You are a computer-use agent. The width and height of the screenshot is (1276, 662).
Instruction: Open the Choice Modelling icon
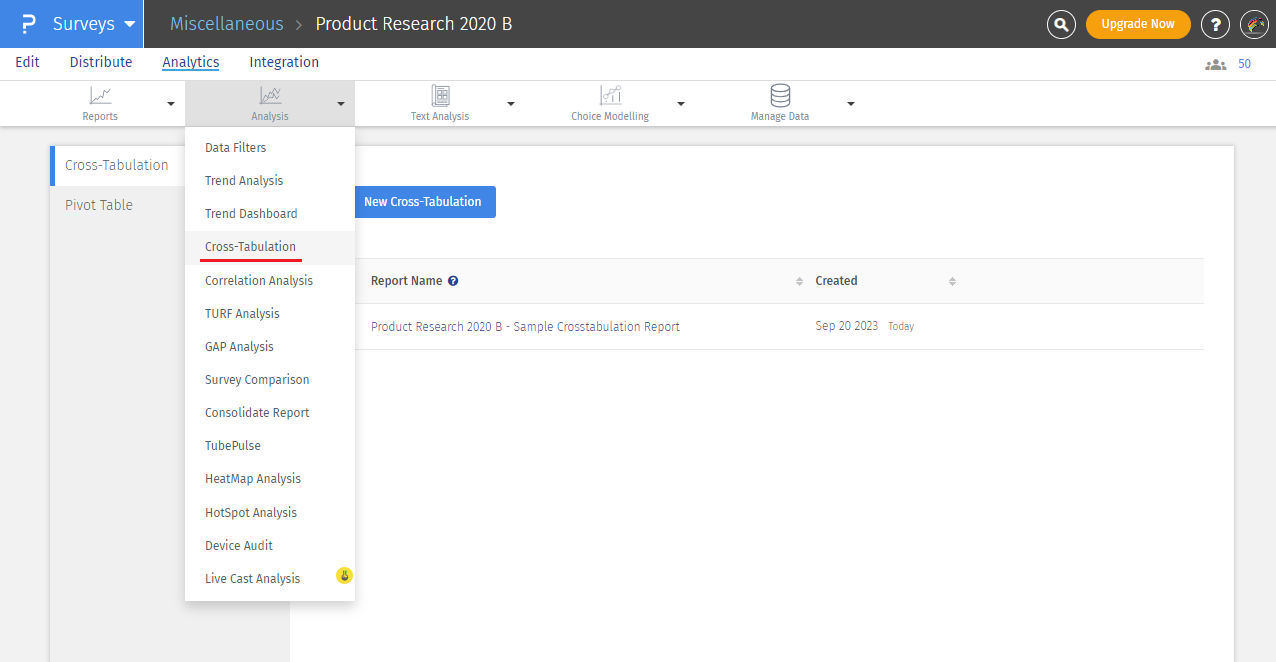pyautogui.click(x=610, y=96)
